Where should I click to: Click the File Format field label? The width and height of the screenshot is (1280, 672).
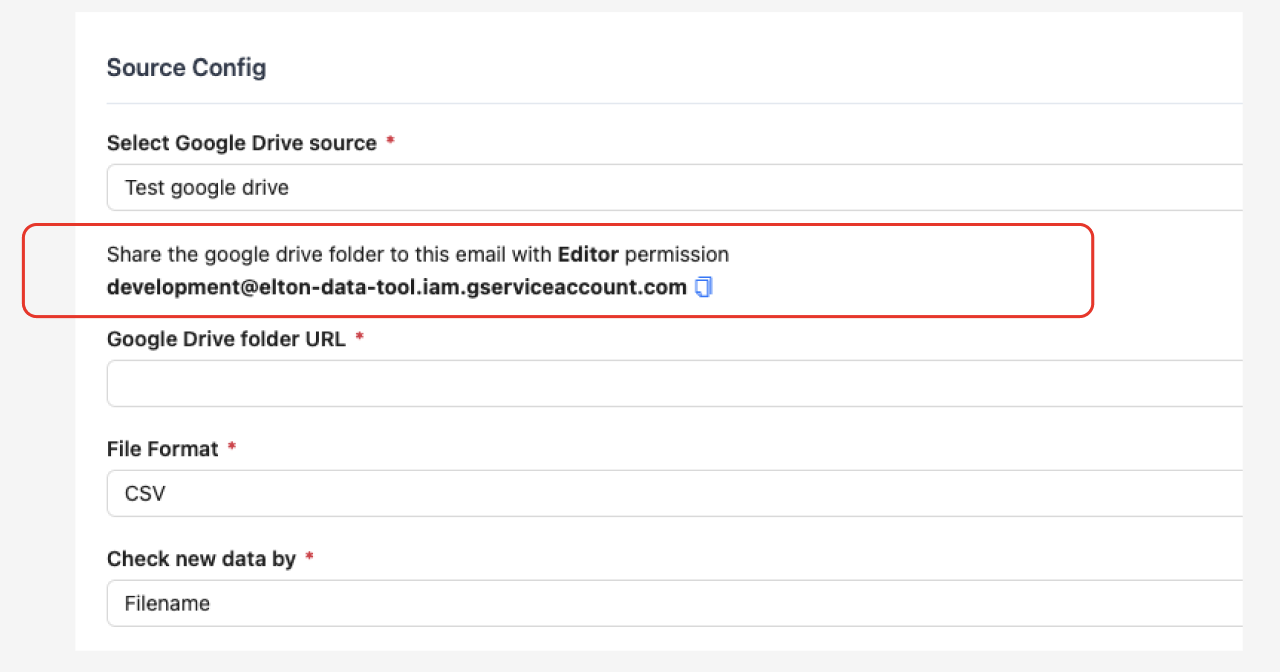pos(163,449)
